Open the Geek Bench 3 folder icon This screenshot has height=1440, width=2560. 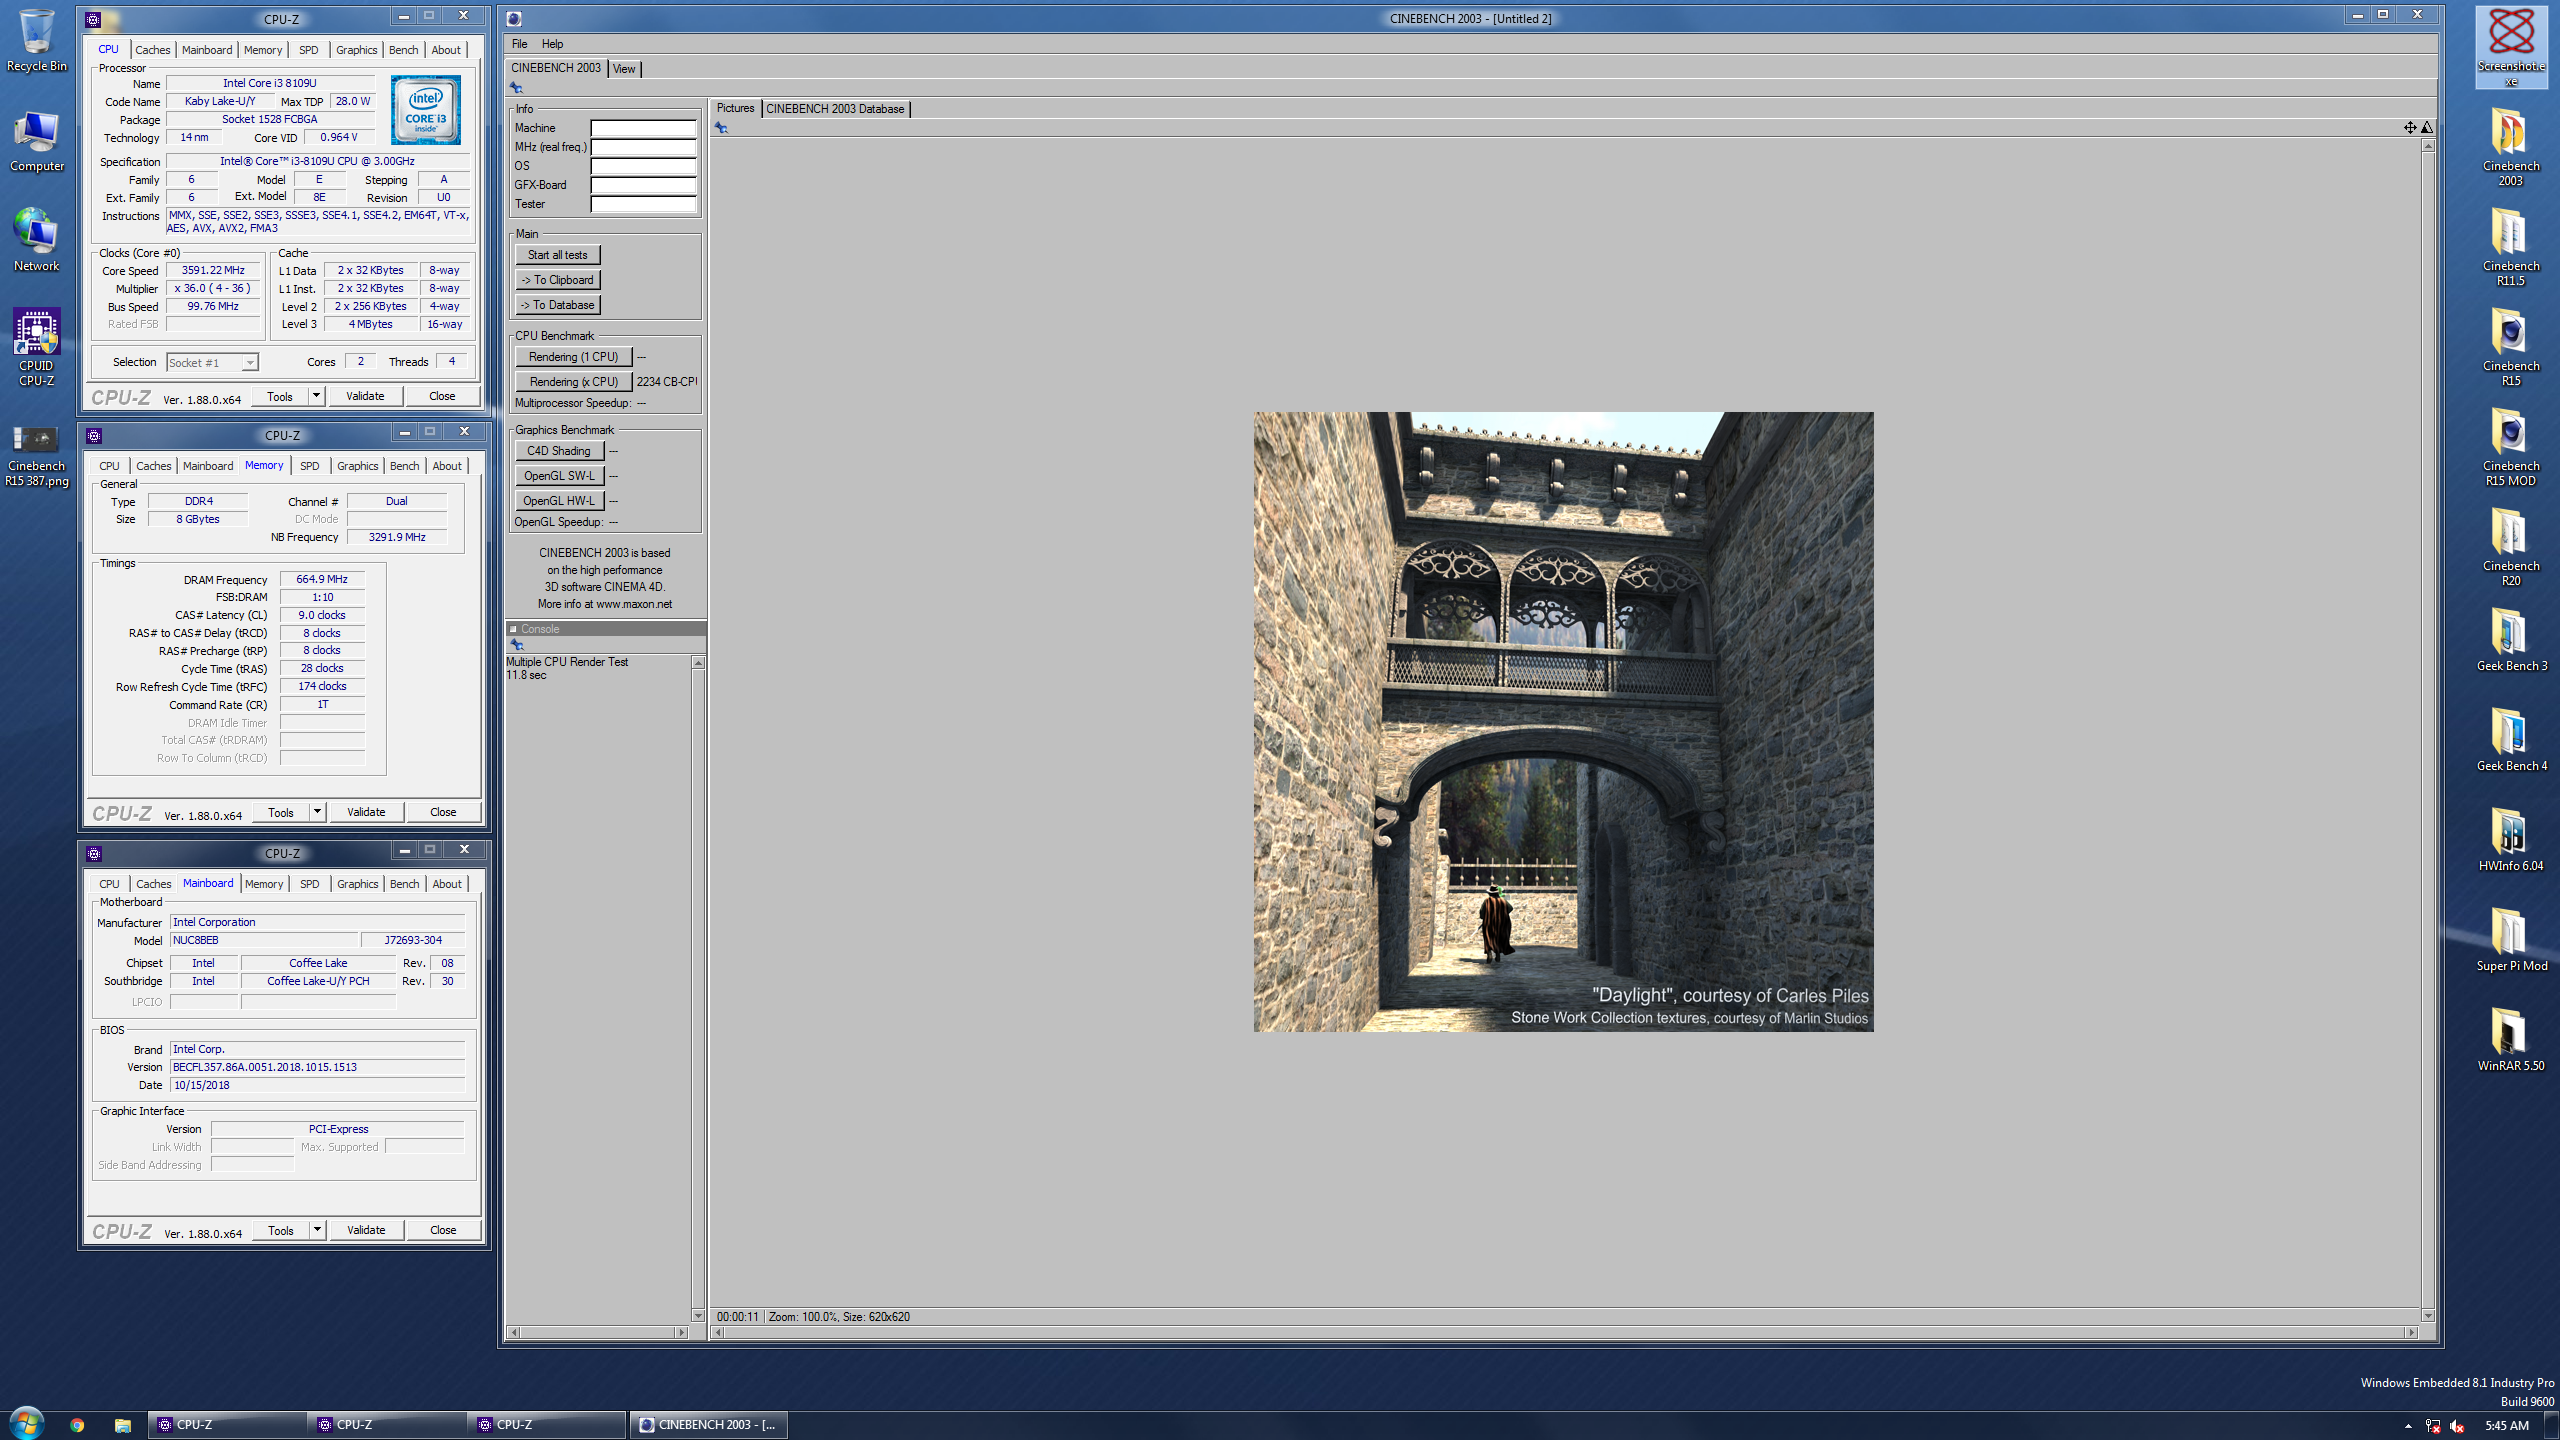pyautogui.click(x=2511, y=640)
